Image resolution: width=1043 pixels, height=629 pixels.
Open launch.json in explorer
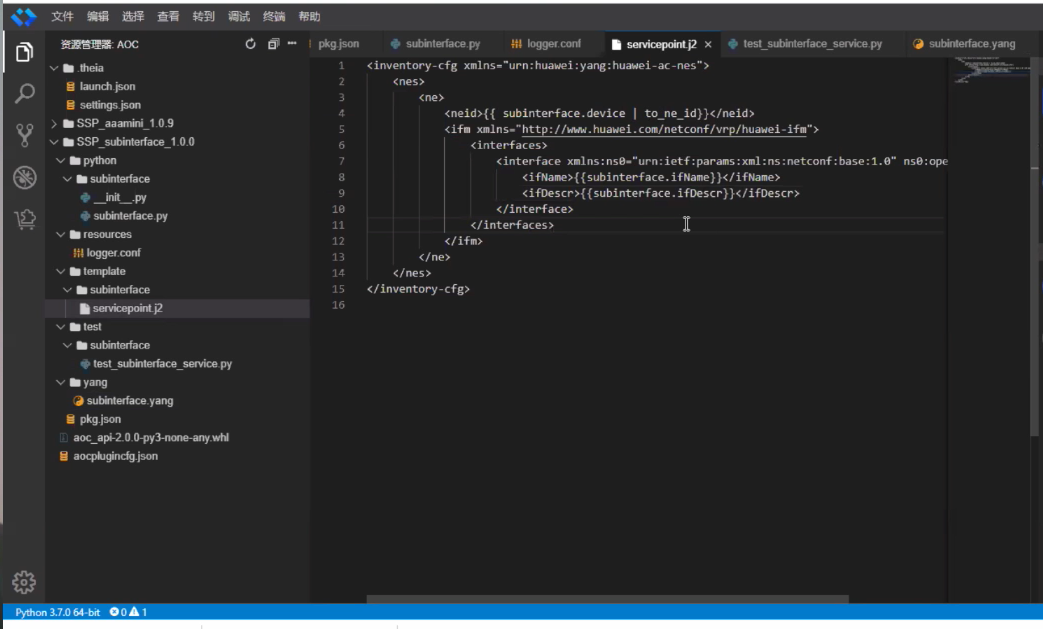(x=107, y=86)
